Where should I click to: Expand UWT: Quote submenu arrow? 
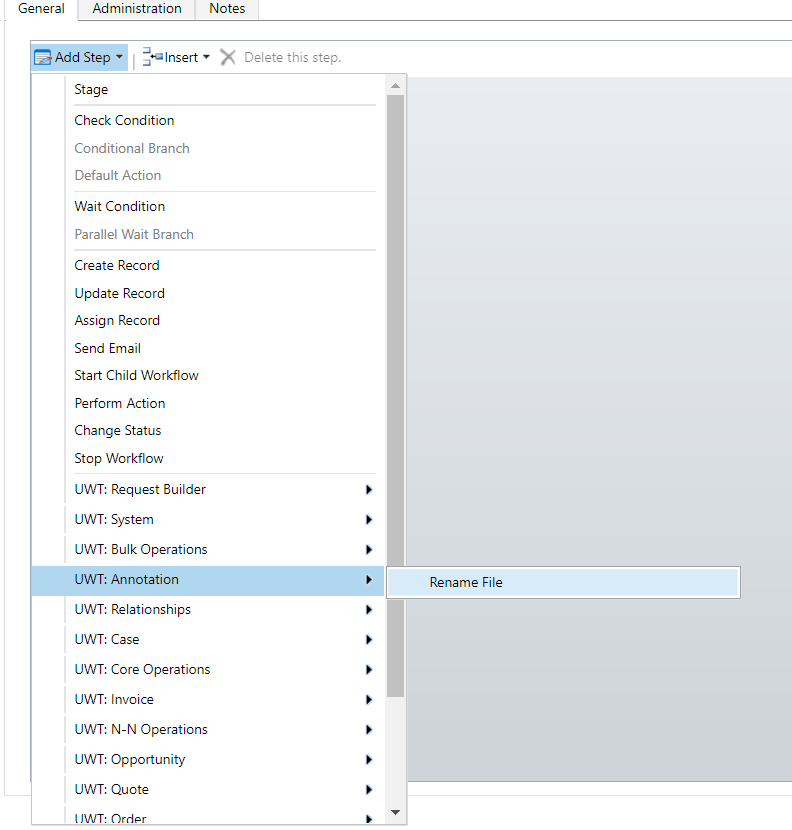point(369,790)
